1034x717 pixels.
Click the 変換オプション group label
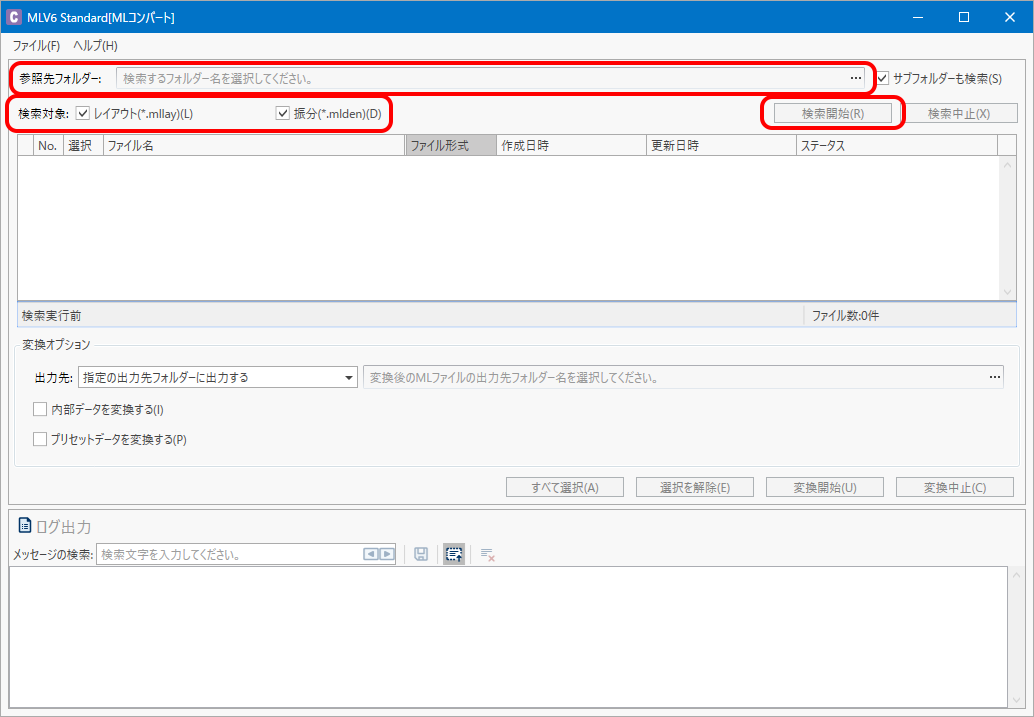coord(56,345)
